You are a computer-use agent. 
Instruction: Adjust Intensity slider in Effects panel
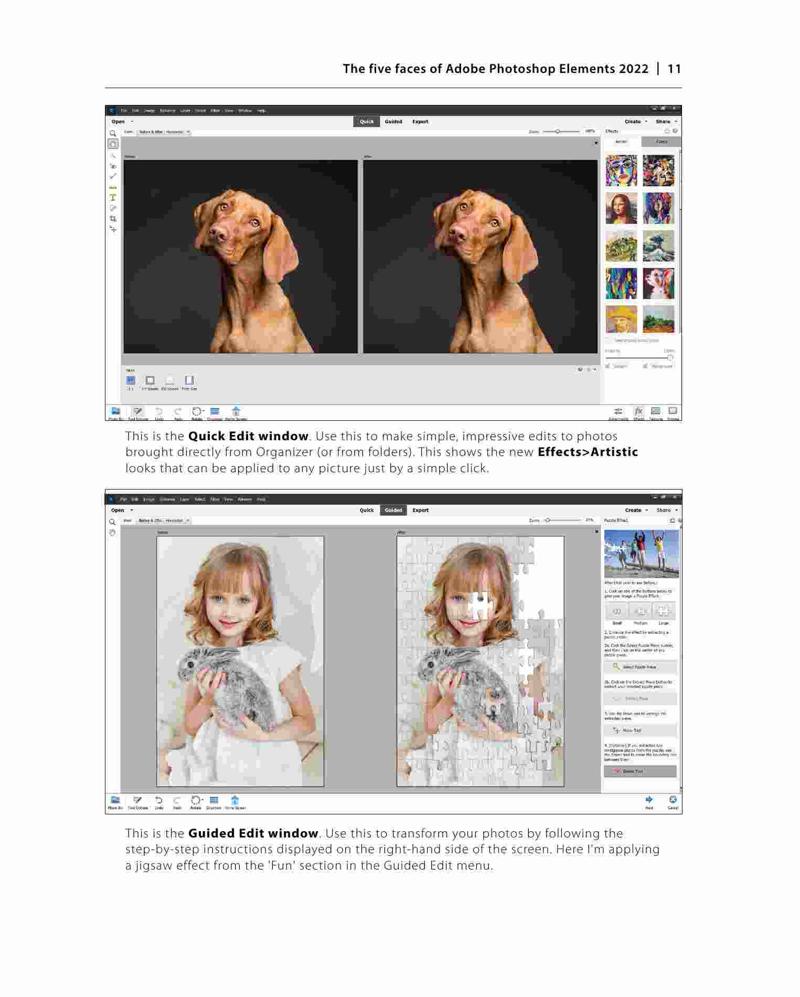tap(639, 358)
